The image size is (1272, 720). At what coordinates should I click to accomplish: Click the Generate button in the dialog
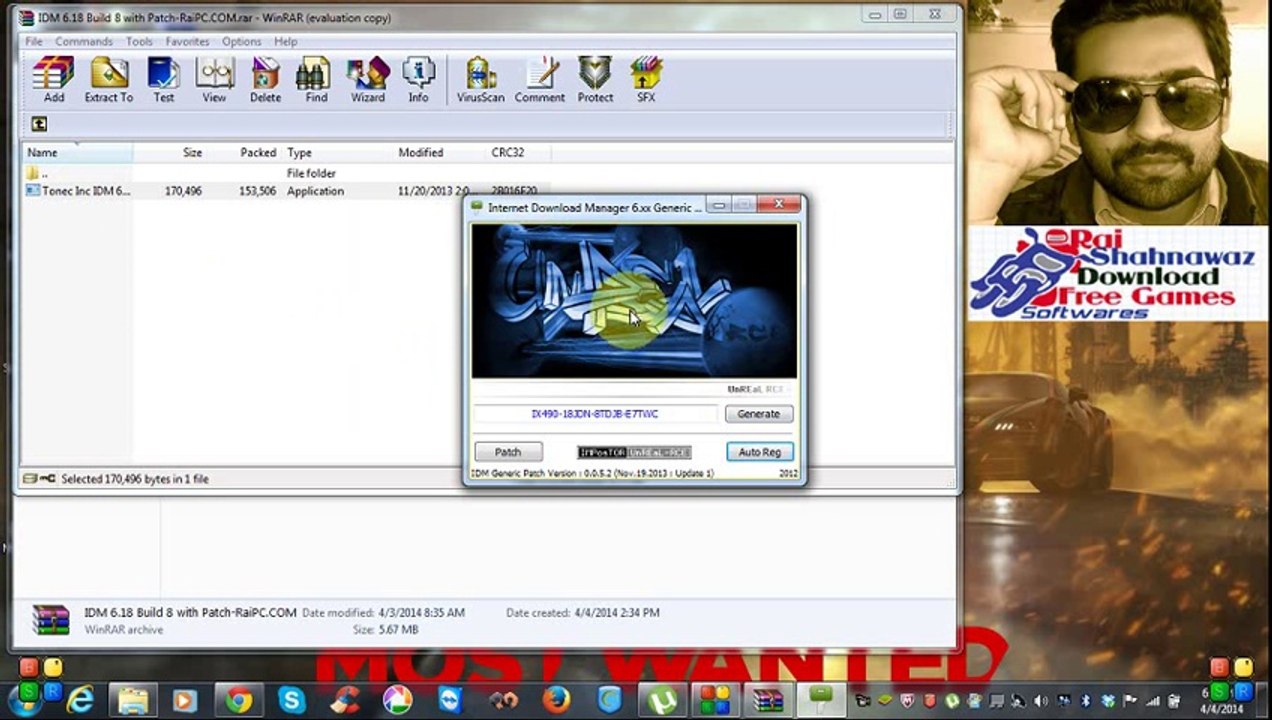[x=759, y=414]
